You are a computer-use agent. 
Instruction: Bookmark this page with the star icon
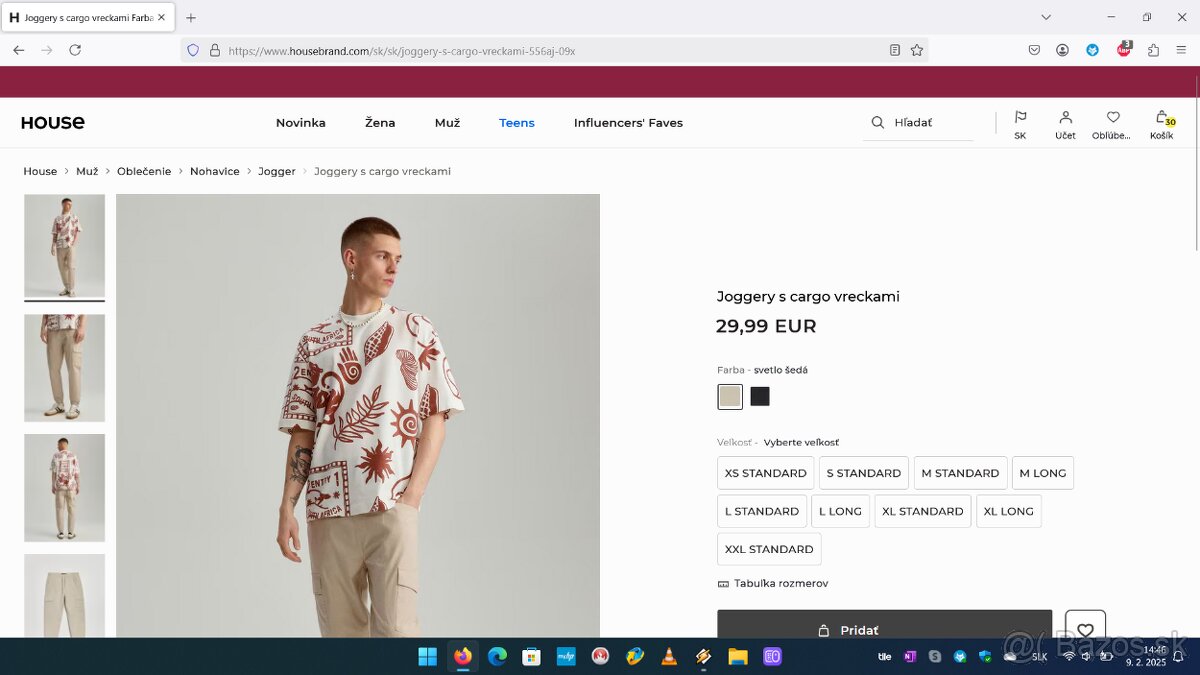[917, 50]
